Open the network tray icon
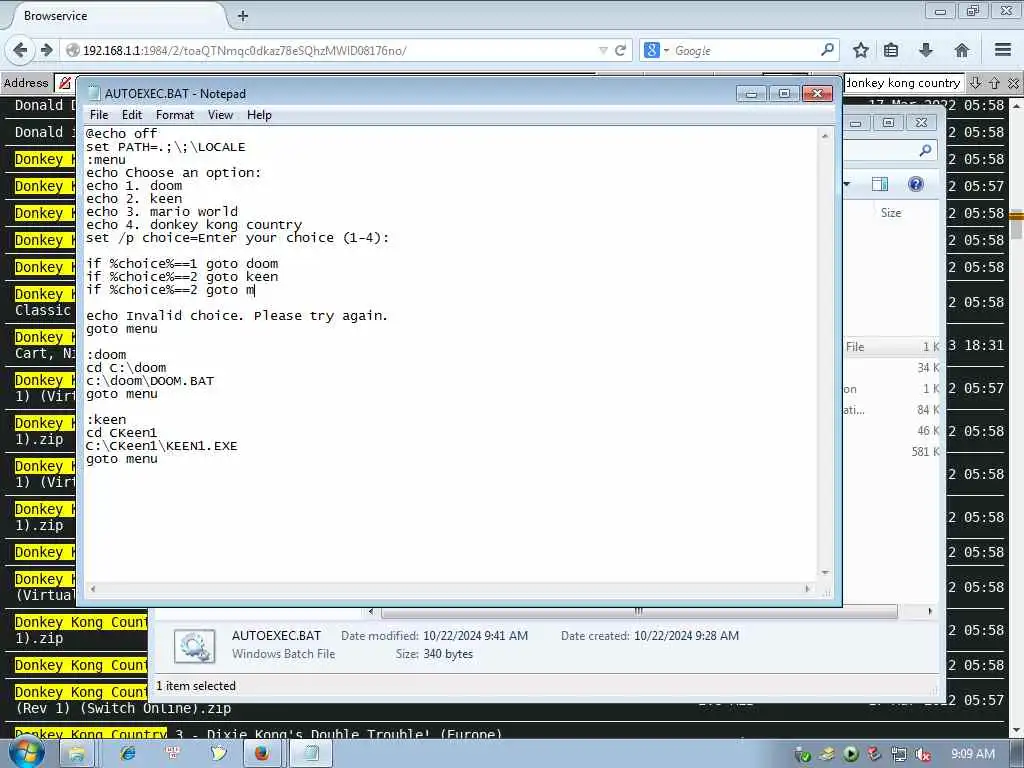 click(899, 755)
